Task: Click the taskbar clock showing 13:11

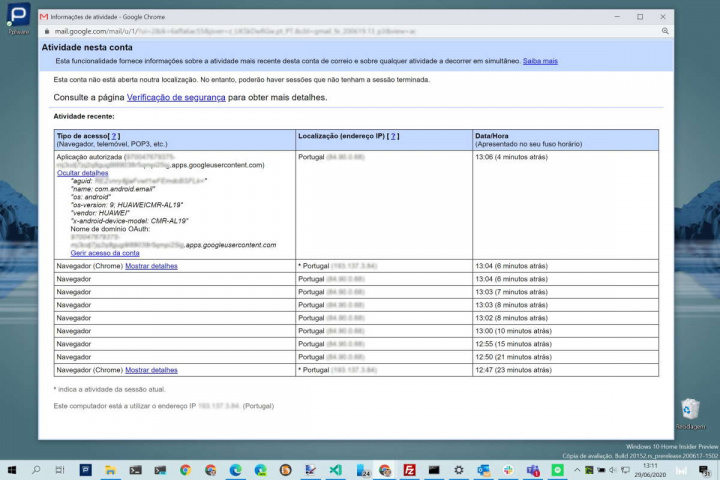Action: coord(650,469)
